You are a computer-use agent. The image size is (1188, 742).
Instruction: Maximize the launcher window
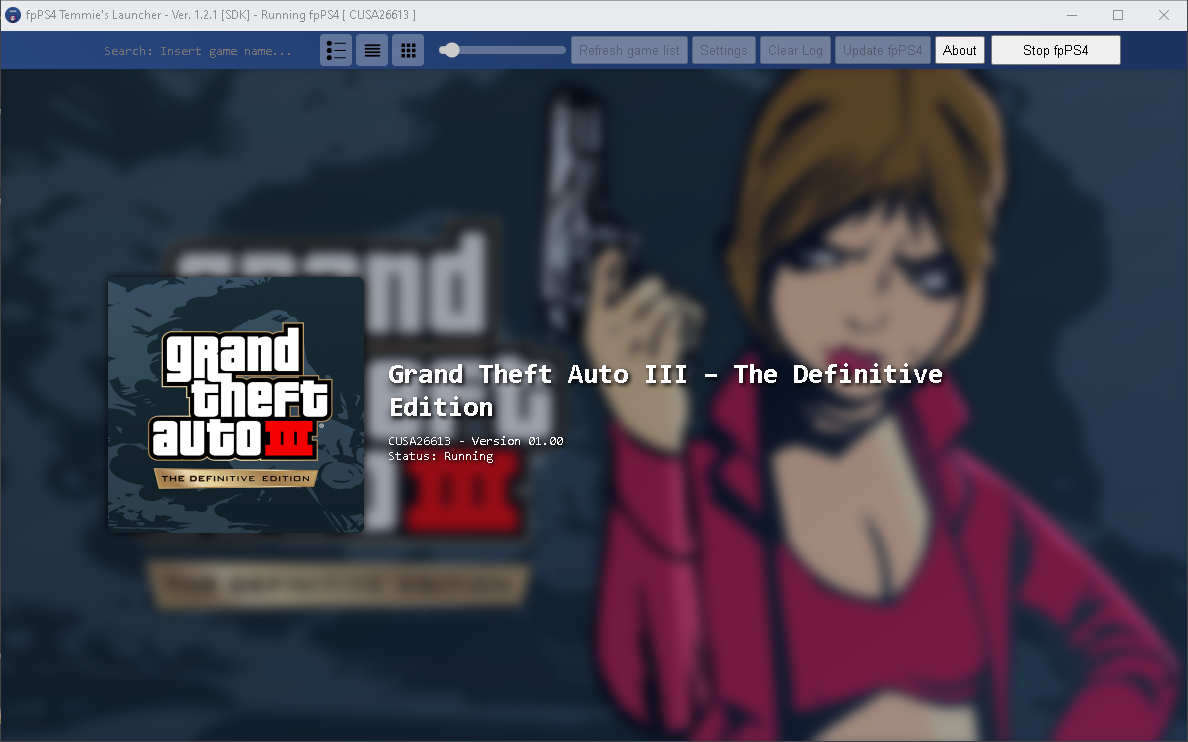(1117, 15)
